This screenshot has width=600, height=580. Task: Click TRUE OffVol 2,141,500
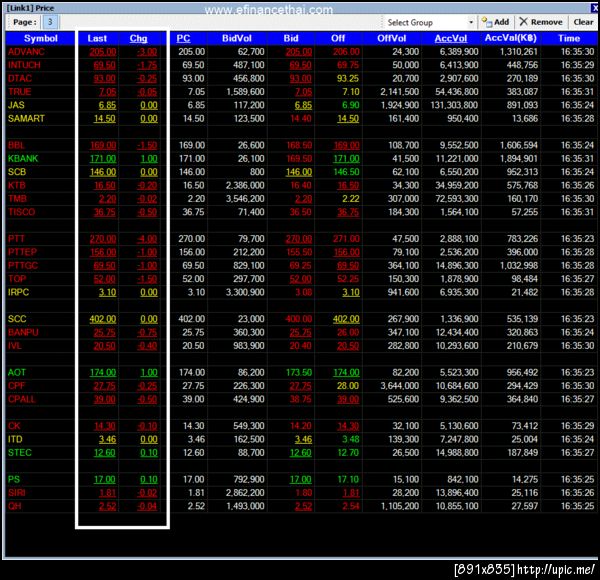click(x=399, y=92)
